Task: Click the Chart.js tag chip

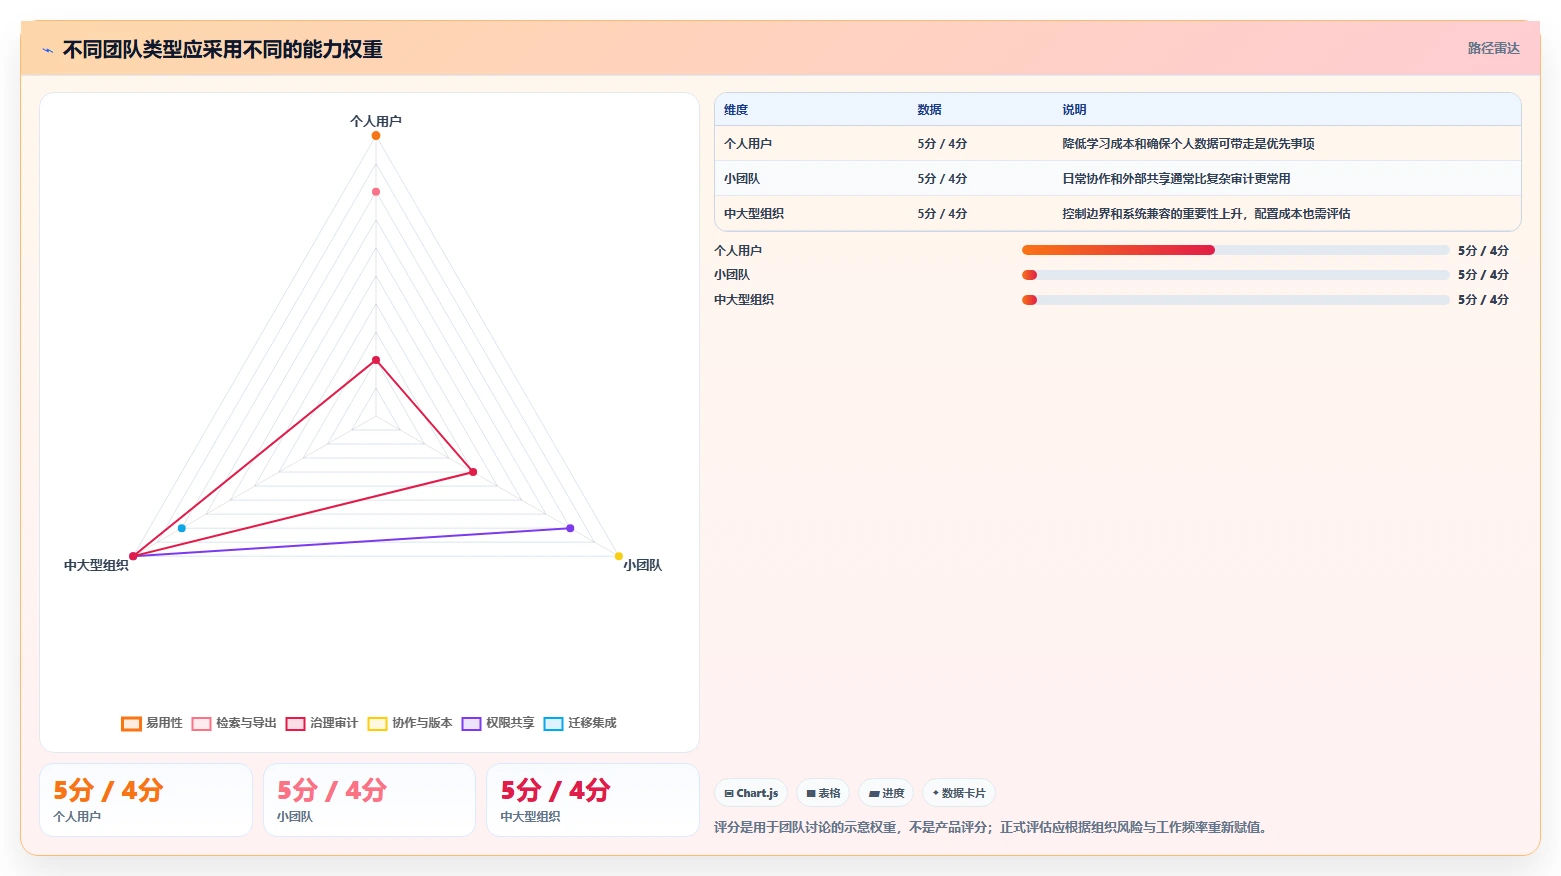Action: pos(751,793)
